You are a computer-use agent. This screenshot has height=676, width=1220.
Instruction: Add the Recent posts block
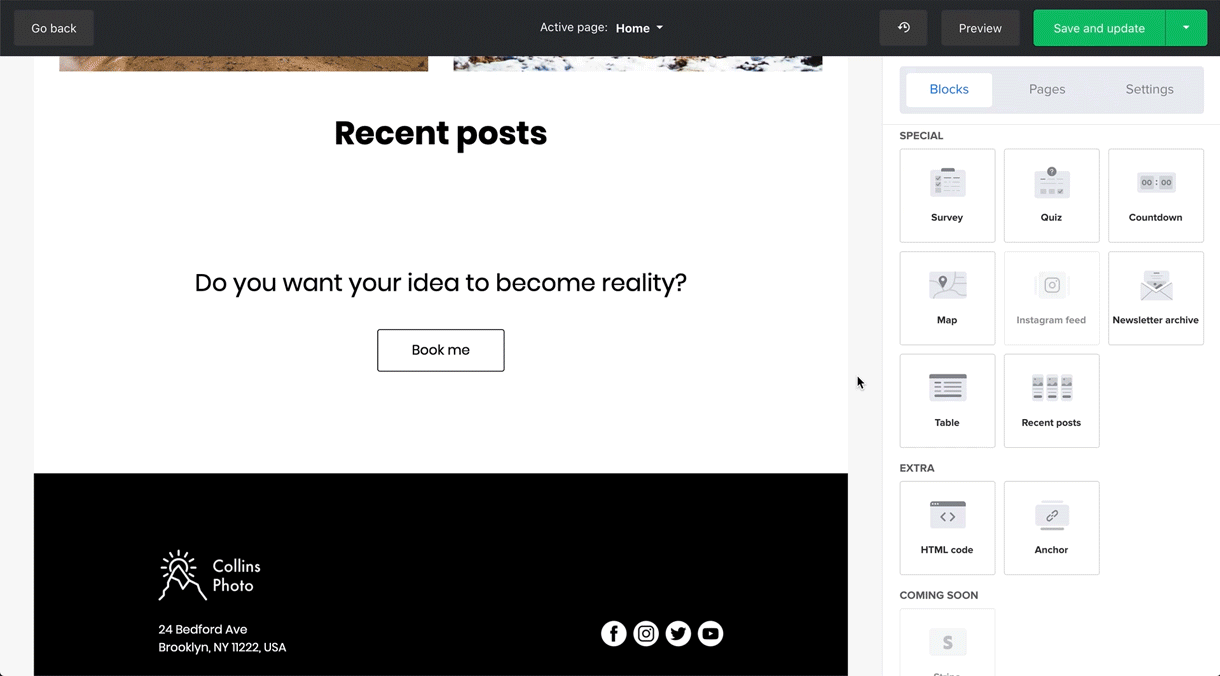tap(1051, 400)
